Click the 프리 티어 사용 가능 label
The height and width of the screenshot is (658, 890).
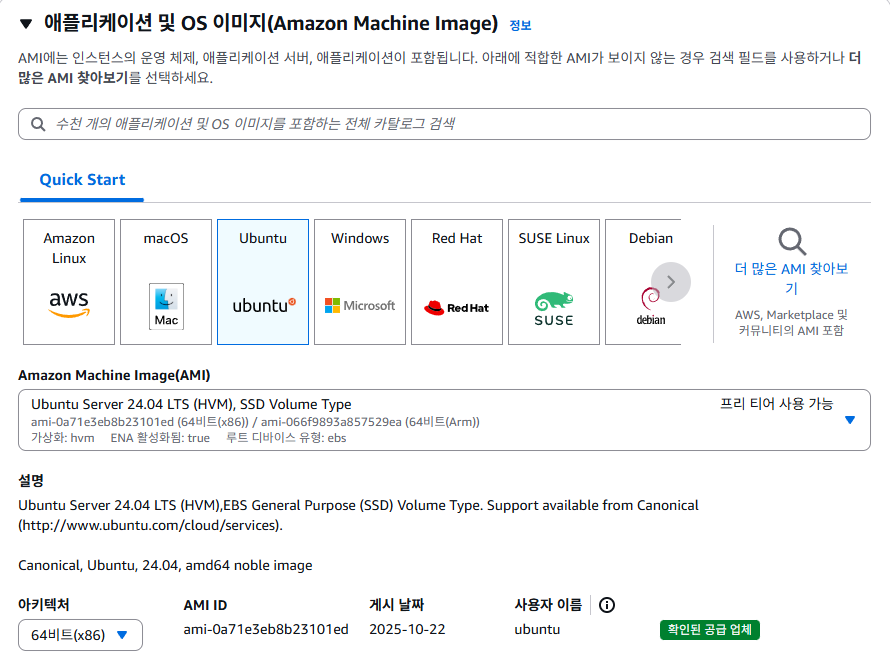coord(776,404)
